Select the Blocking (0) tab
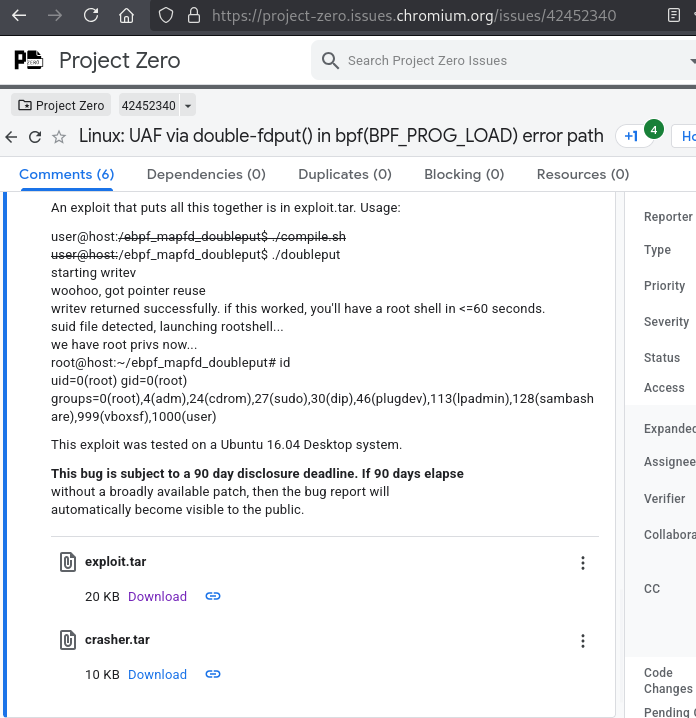This screenshot has width=696, height=718. coord(464,174)
